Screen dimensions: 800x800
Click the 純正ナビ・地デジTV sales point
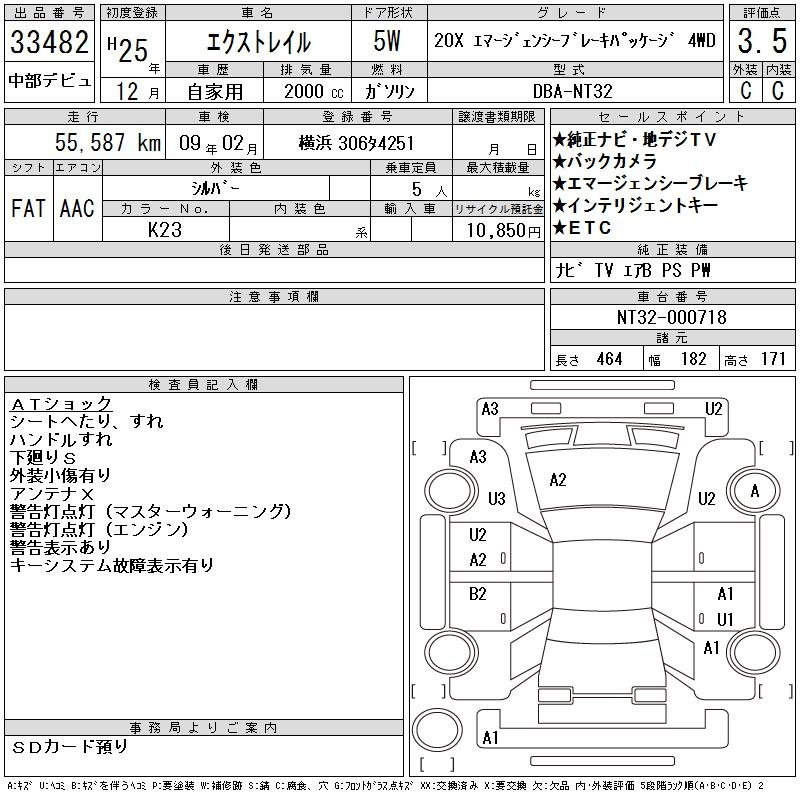coord(635,140)
